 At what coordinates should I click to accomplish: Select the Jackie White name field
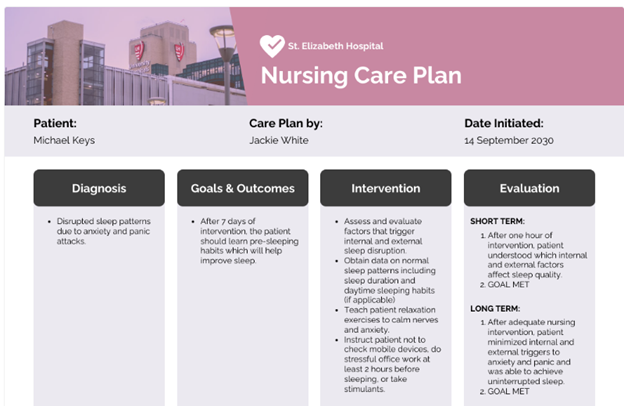(280, 141)
